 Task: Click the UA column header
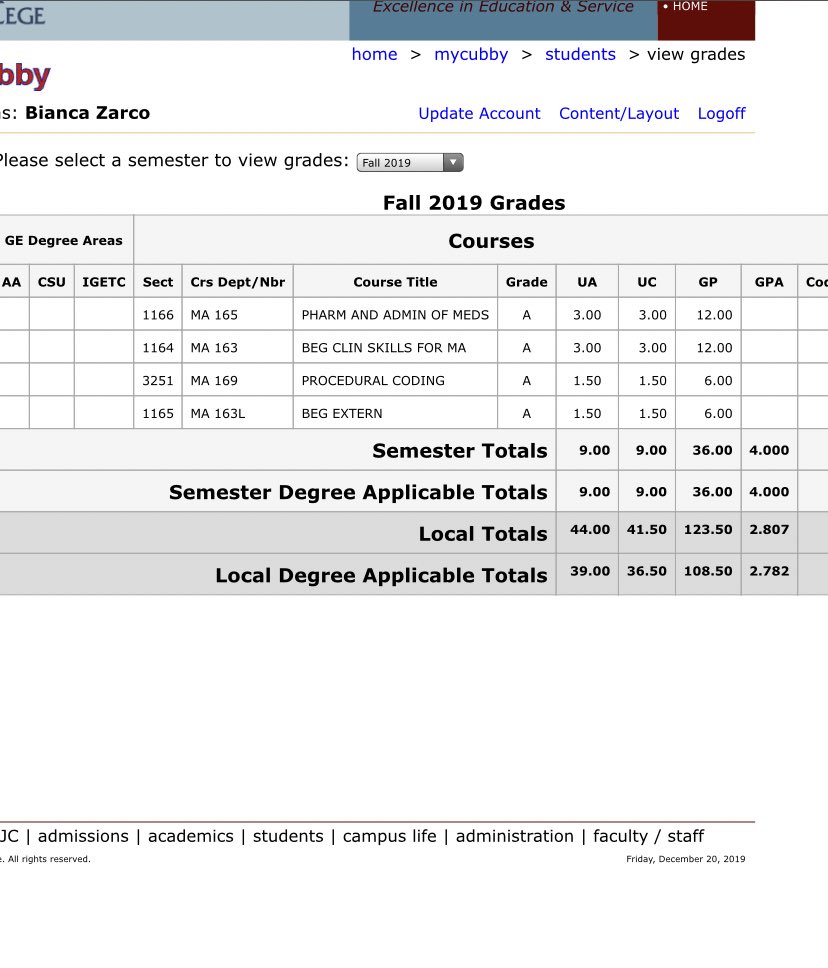click(x=587, y=282)
